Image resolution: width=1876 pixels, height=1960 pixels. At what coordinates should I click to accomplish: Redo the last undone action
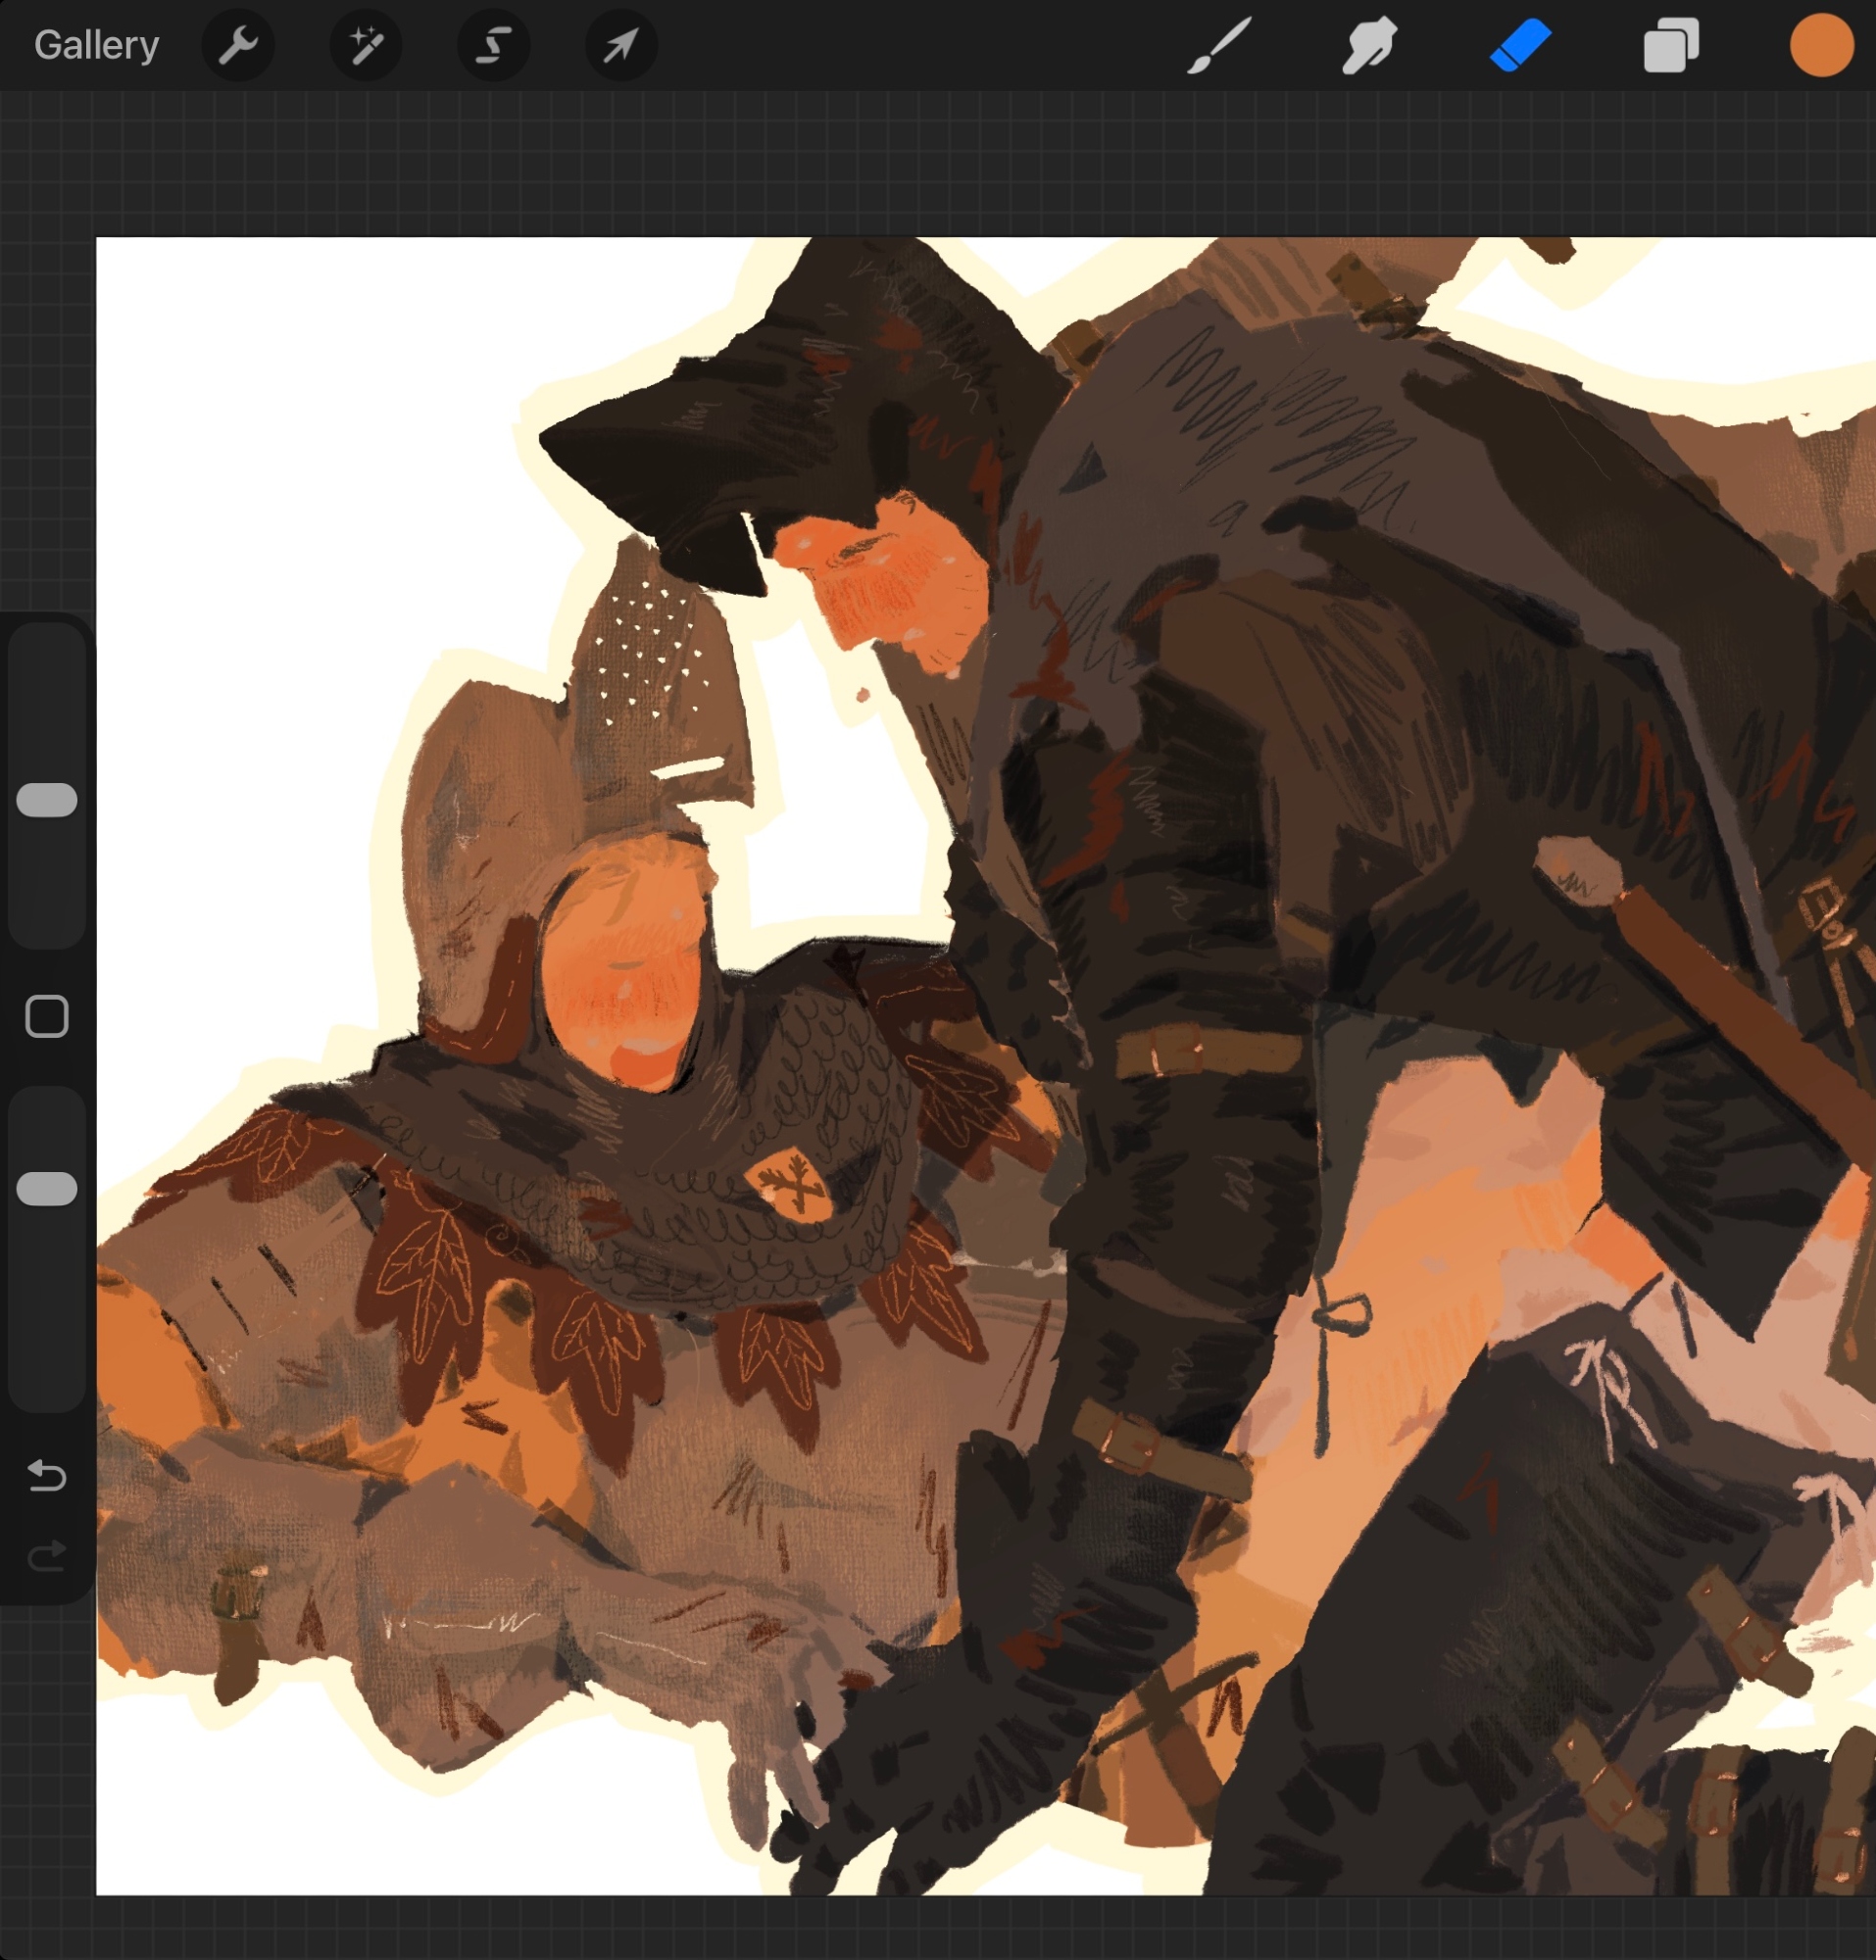(47, 1556)
